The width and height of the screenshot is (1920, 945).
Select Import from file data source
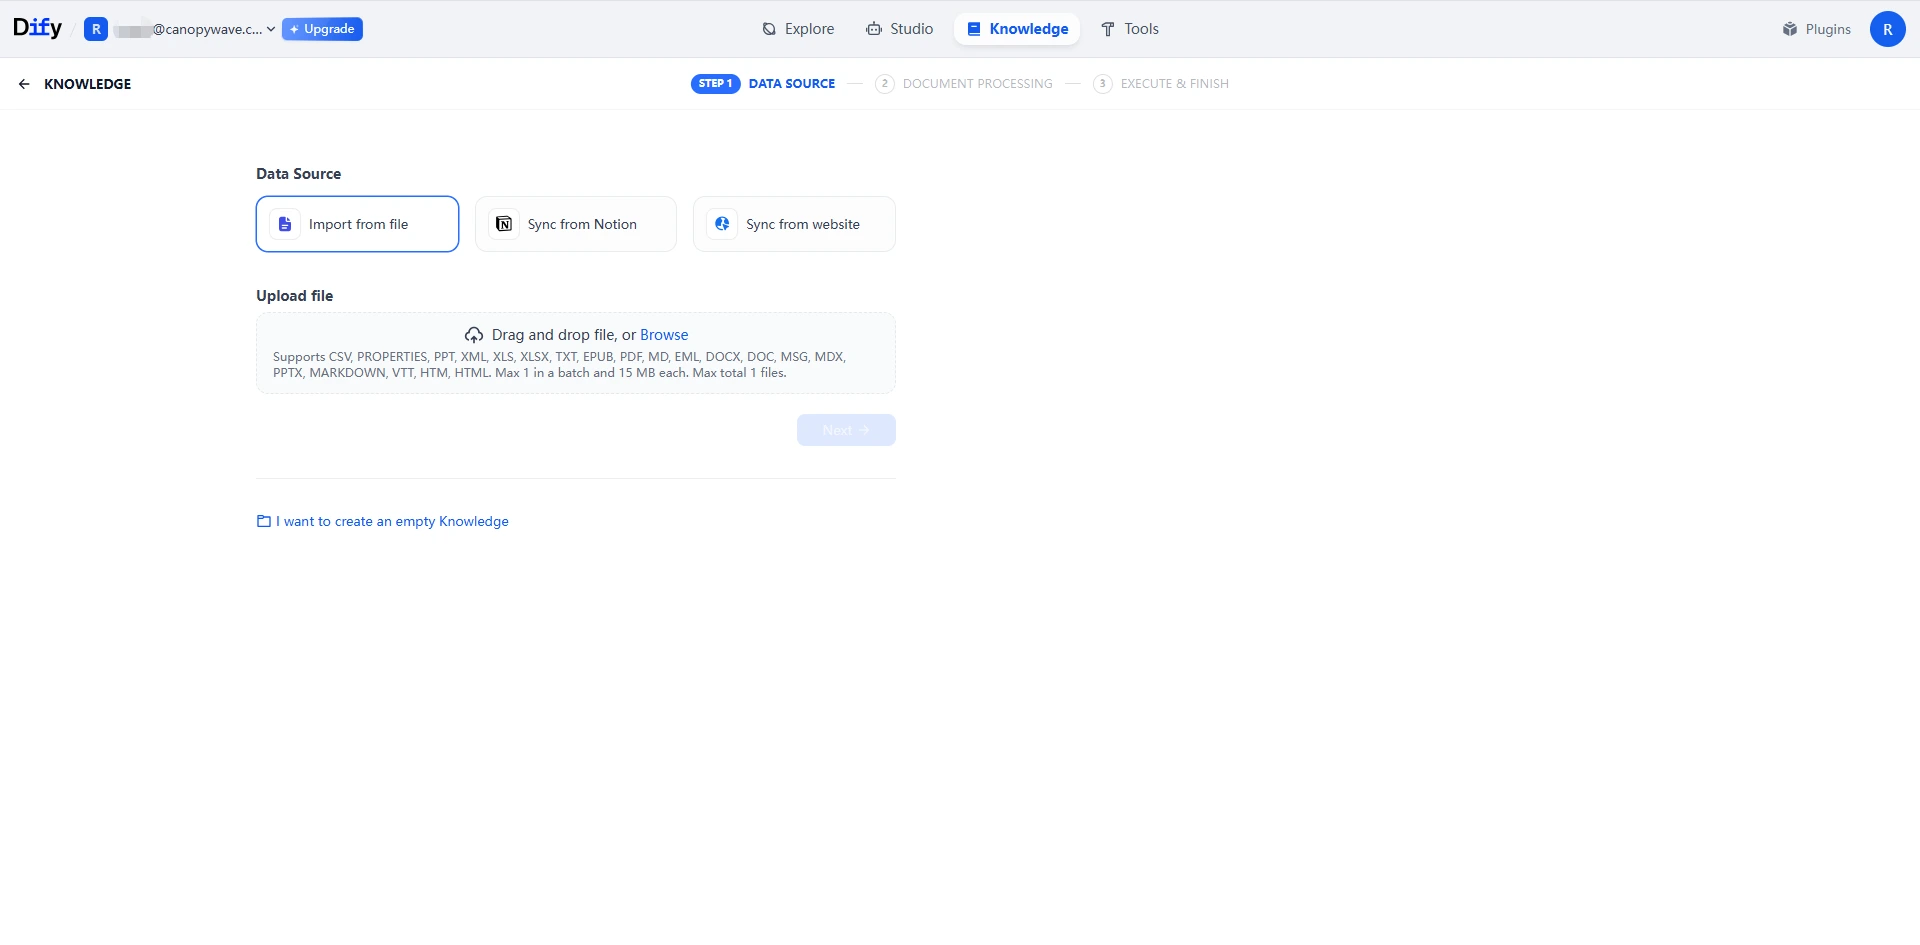point(357,224)
